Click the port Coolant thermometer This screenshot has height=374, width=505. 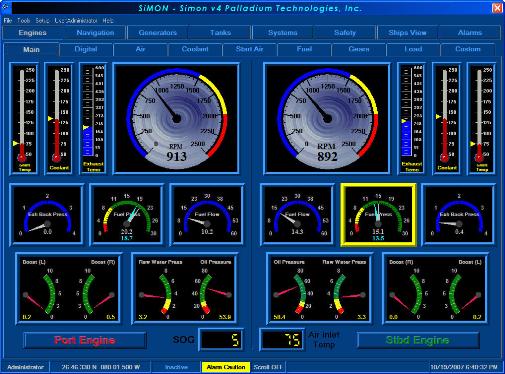click(x=59, y=118)
